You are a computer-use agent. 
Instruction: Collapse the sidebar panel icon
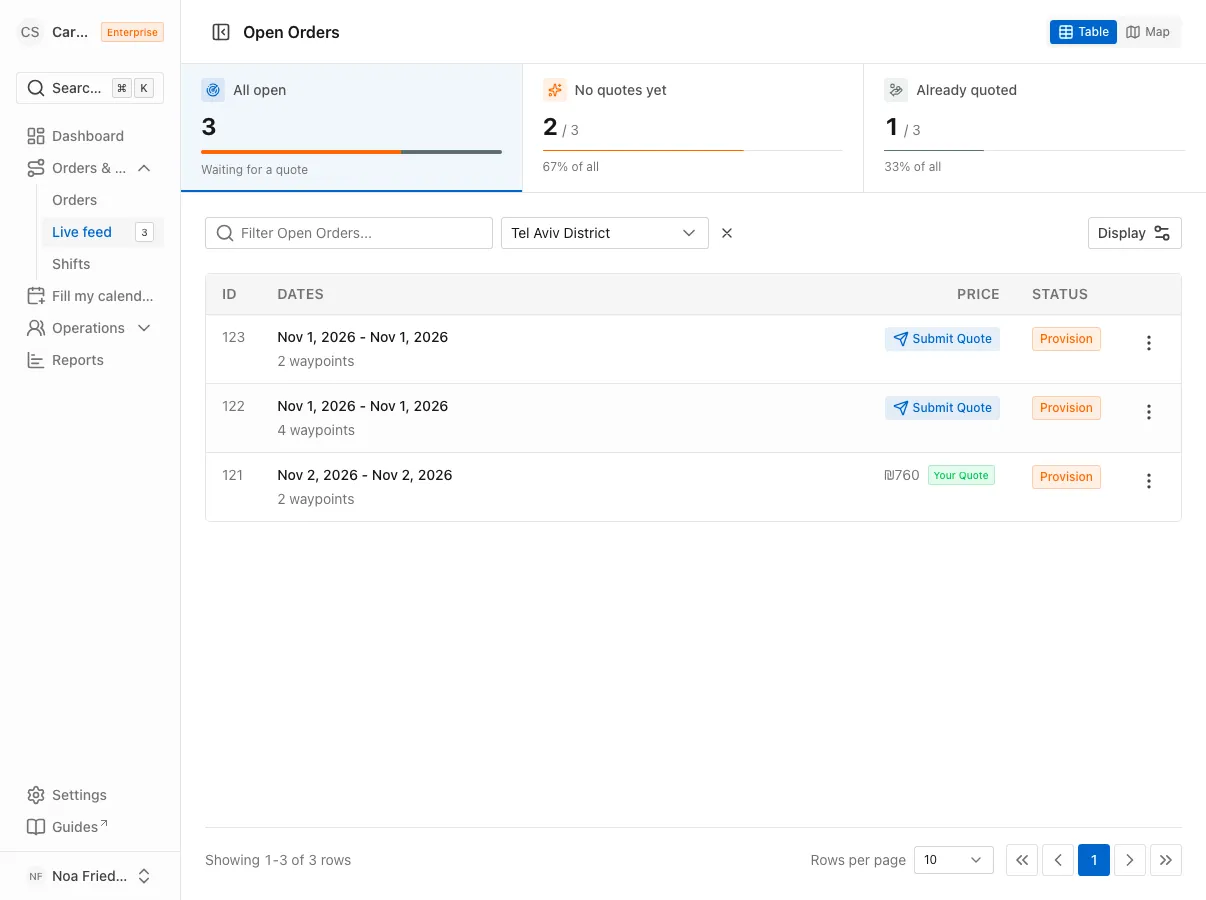point(221,32)
